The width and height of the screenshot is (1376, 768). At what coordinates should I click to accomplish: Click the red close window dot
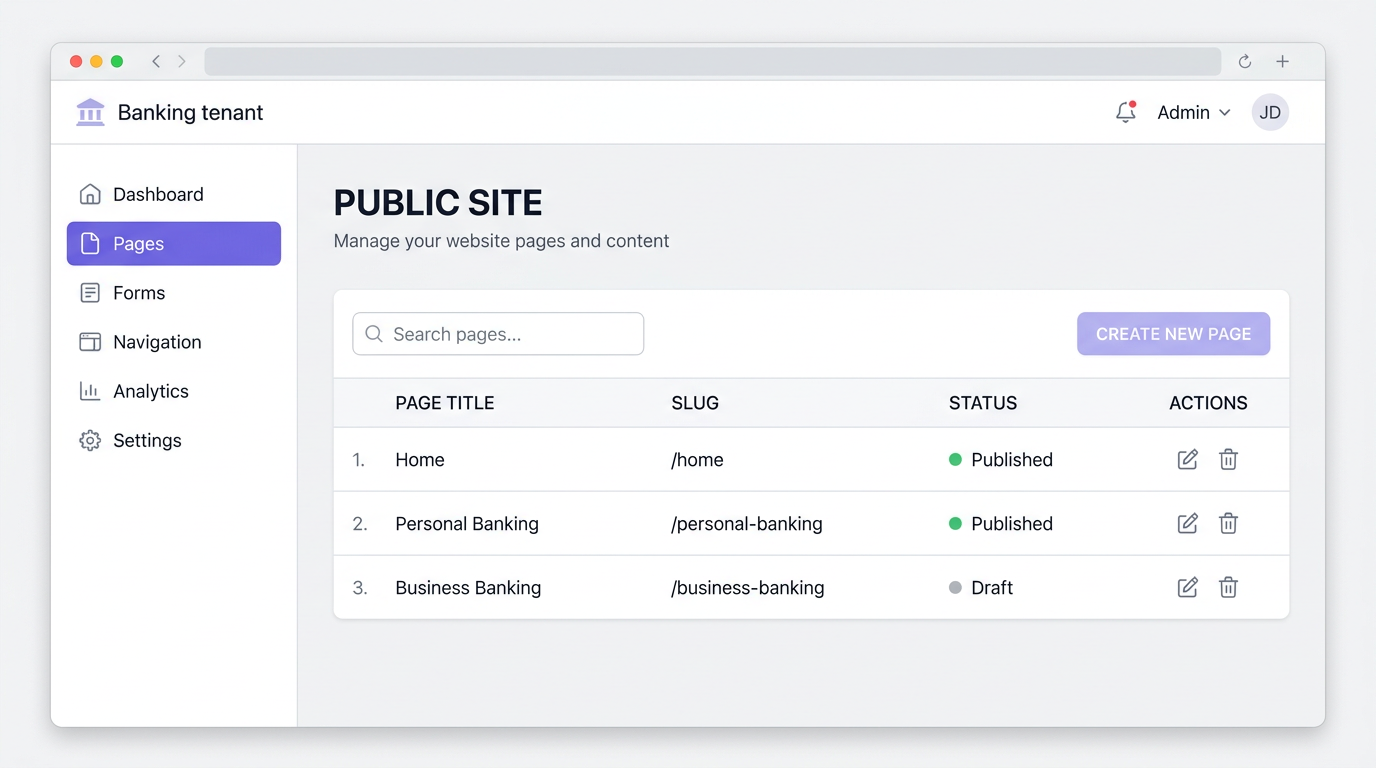[x=76, y=61]
